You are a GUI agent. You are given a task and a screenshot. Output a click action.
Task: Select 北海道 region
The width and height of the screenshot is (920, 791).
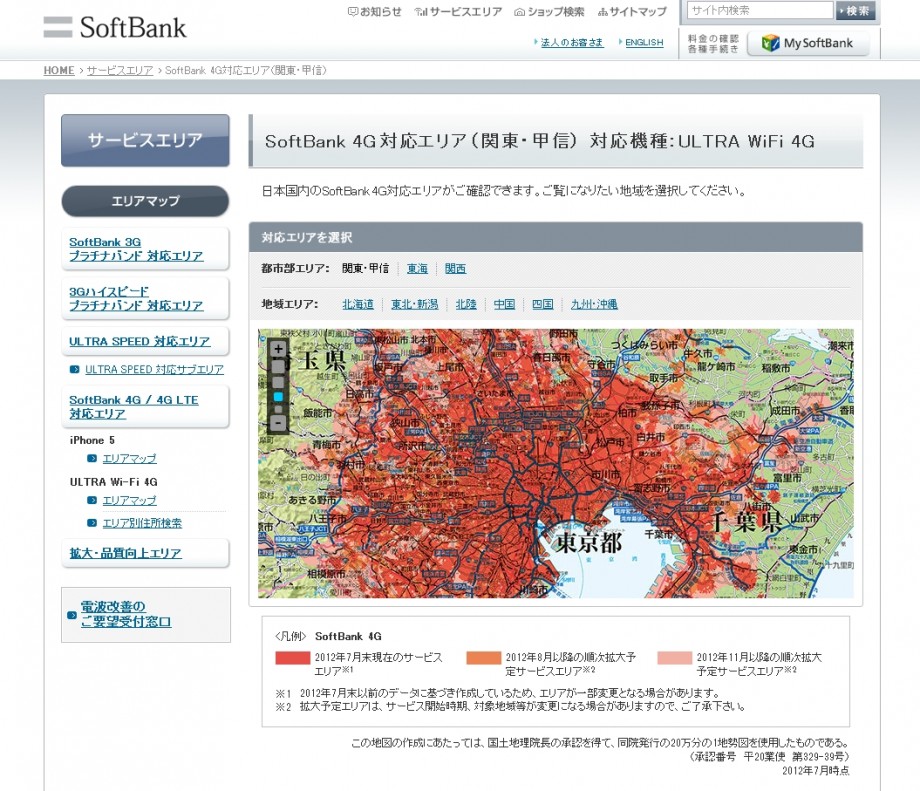click(x=358, y=304)
